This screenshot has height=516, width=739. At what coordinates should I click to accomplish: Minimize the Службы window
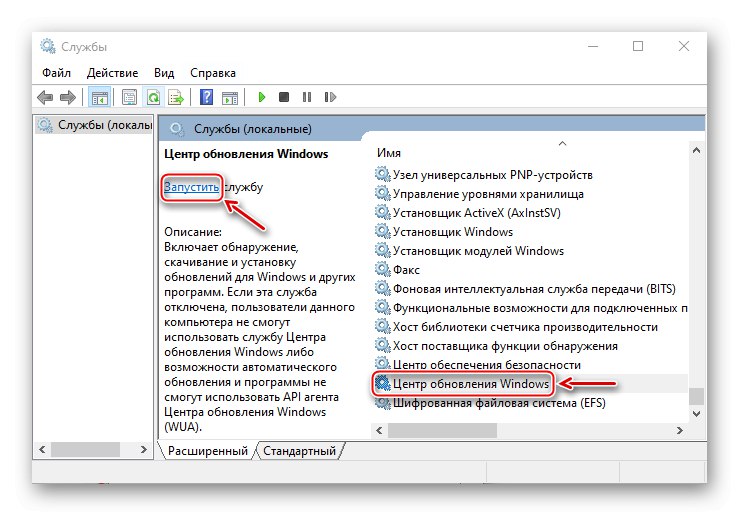point(593,46)
